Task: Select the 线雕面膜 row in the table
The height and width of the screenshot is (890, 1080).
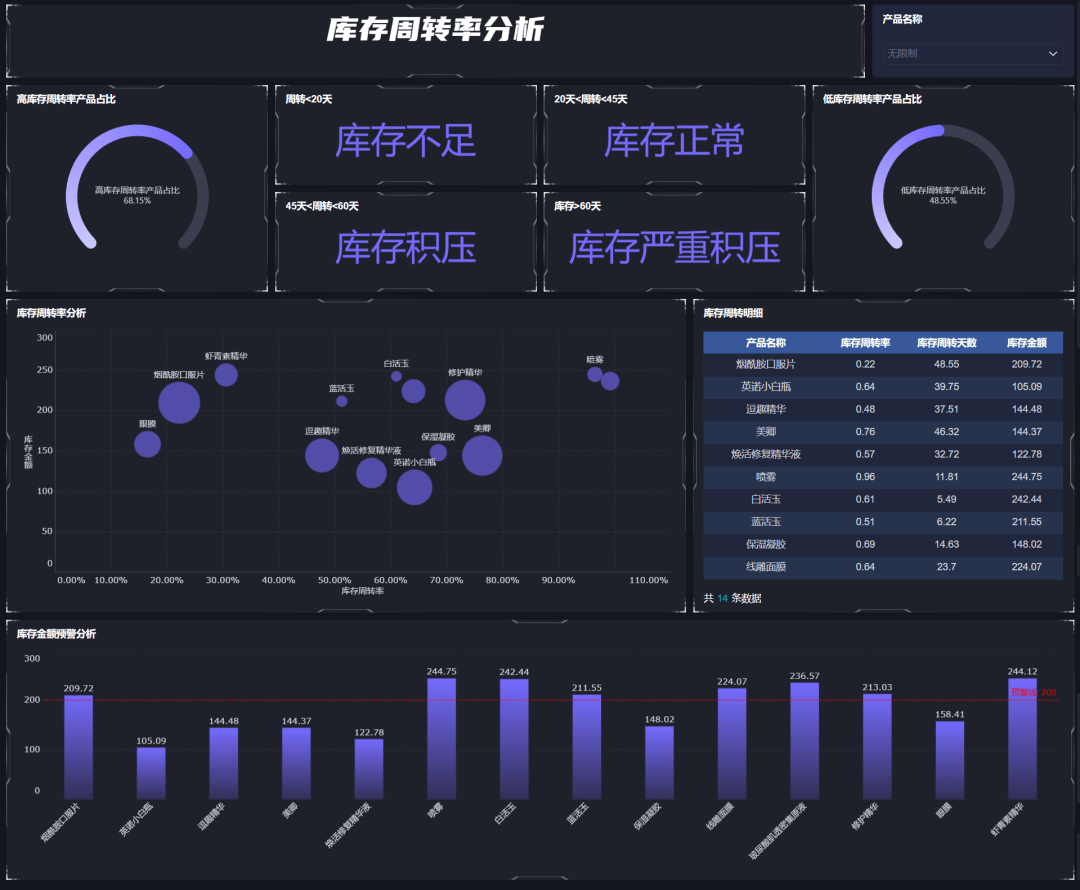Action: pyautogui.click(x=766, y=567)
